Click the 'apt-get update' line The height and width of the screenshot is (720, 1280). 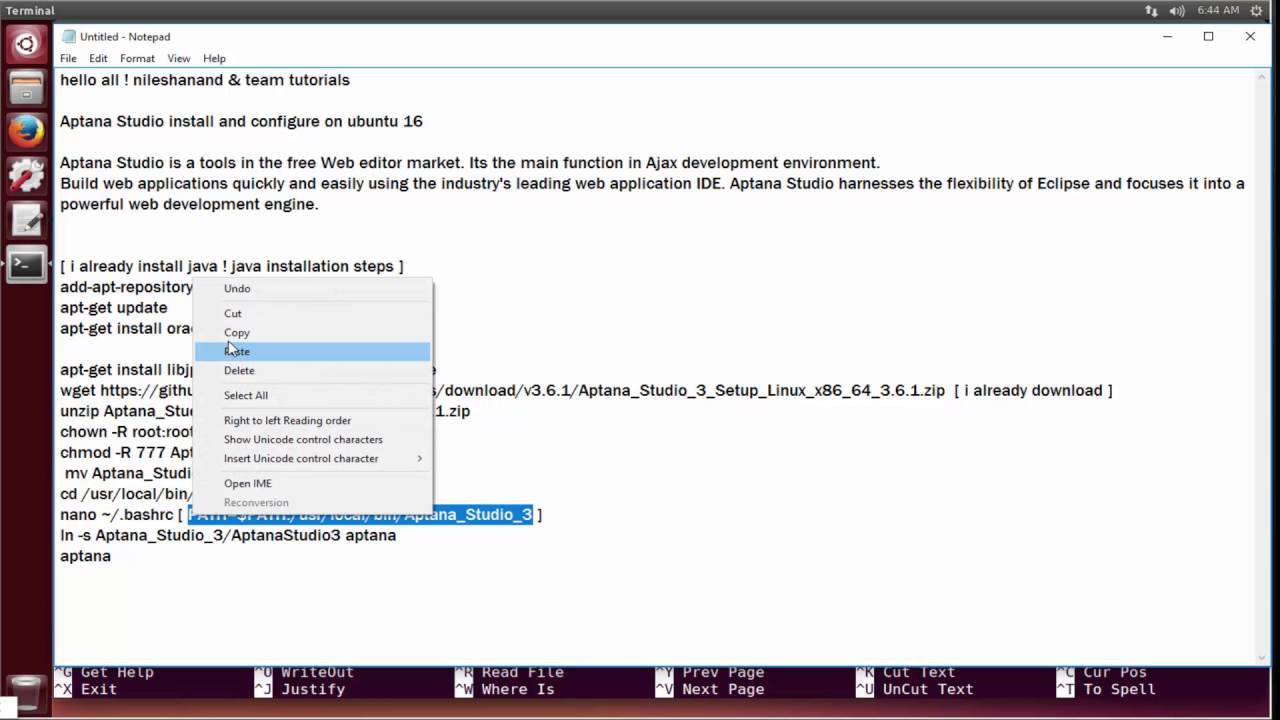pyautogui.click(x=114, y=307)
